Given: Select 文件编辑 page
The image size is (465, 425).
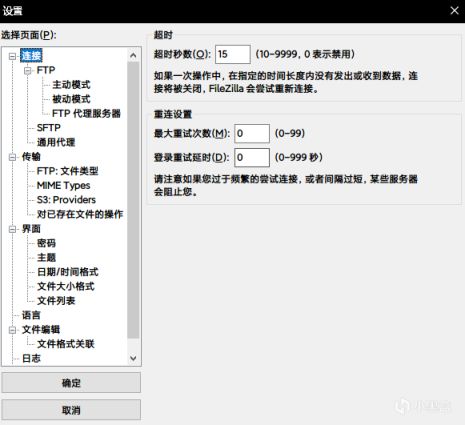Looking at the screenshot, I should pyautogui.click(x=41, y=330).
